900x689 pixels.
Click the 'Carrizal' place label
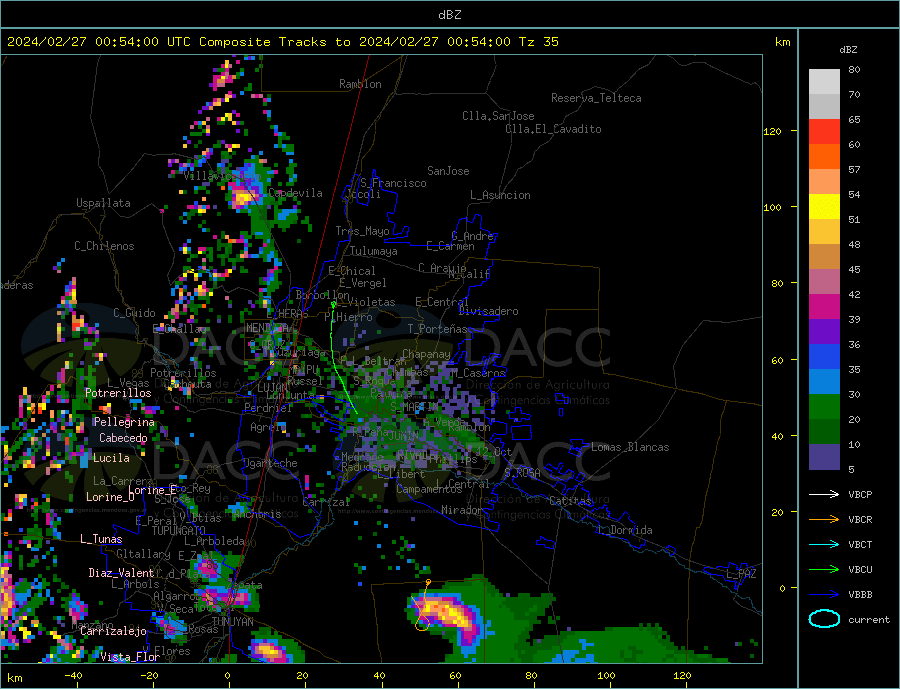tap(326, 503)
